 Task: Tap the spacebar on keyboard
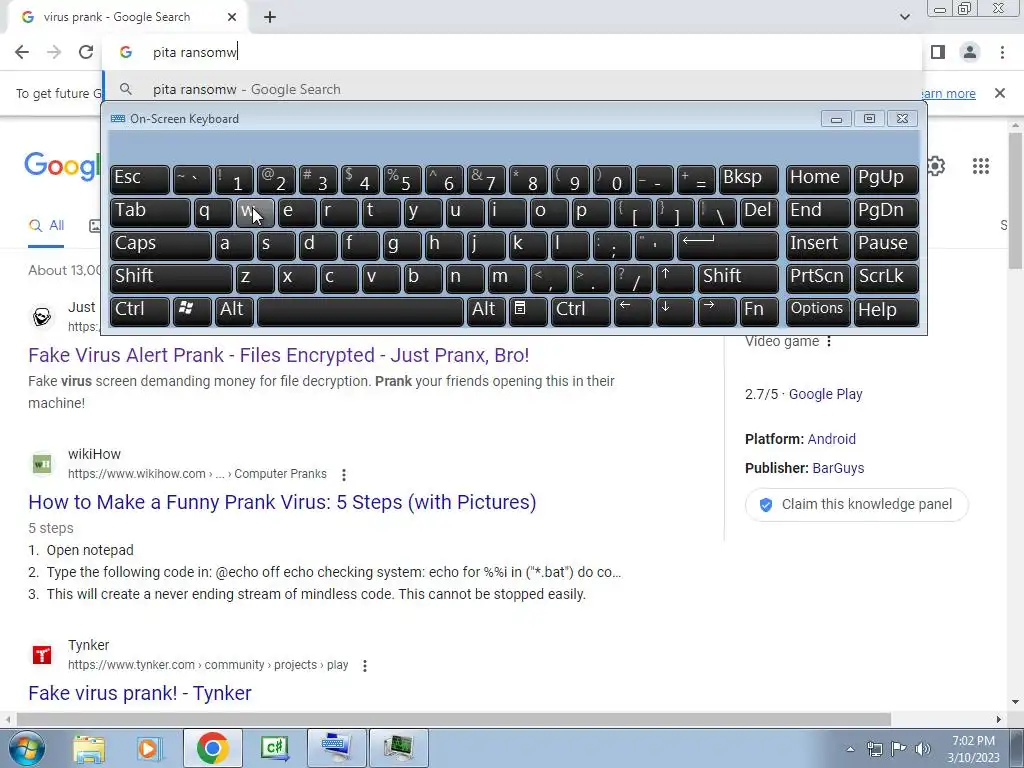pos(360,311)
